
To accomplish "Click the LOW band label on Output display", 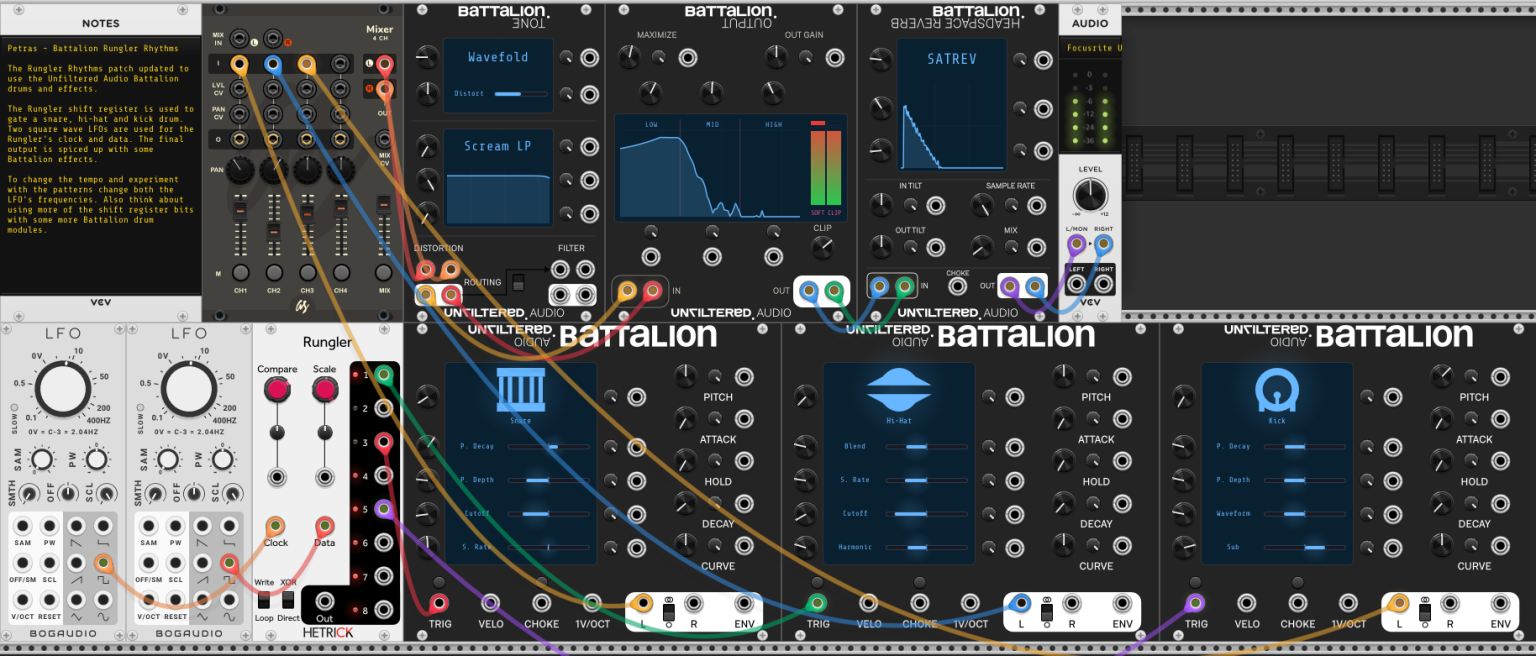I will (651, 124).
